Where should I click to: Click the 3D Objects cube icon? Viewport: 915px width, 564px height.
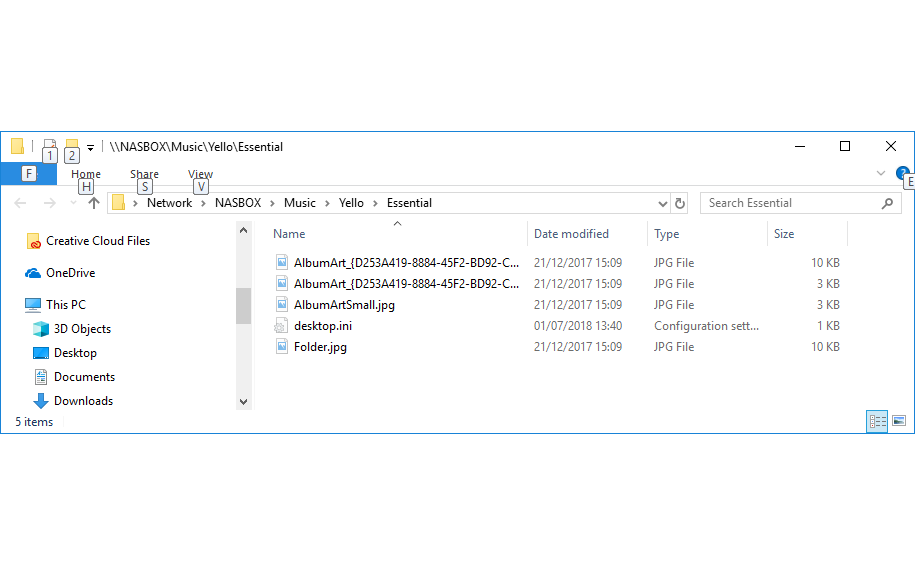(x=41, y=329)
